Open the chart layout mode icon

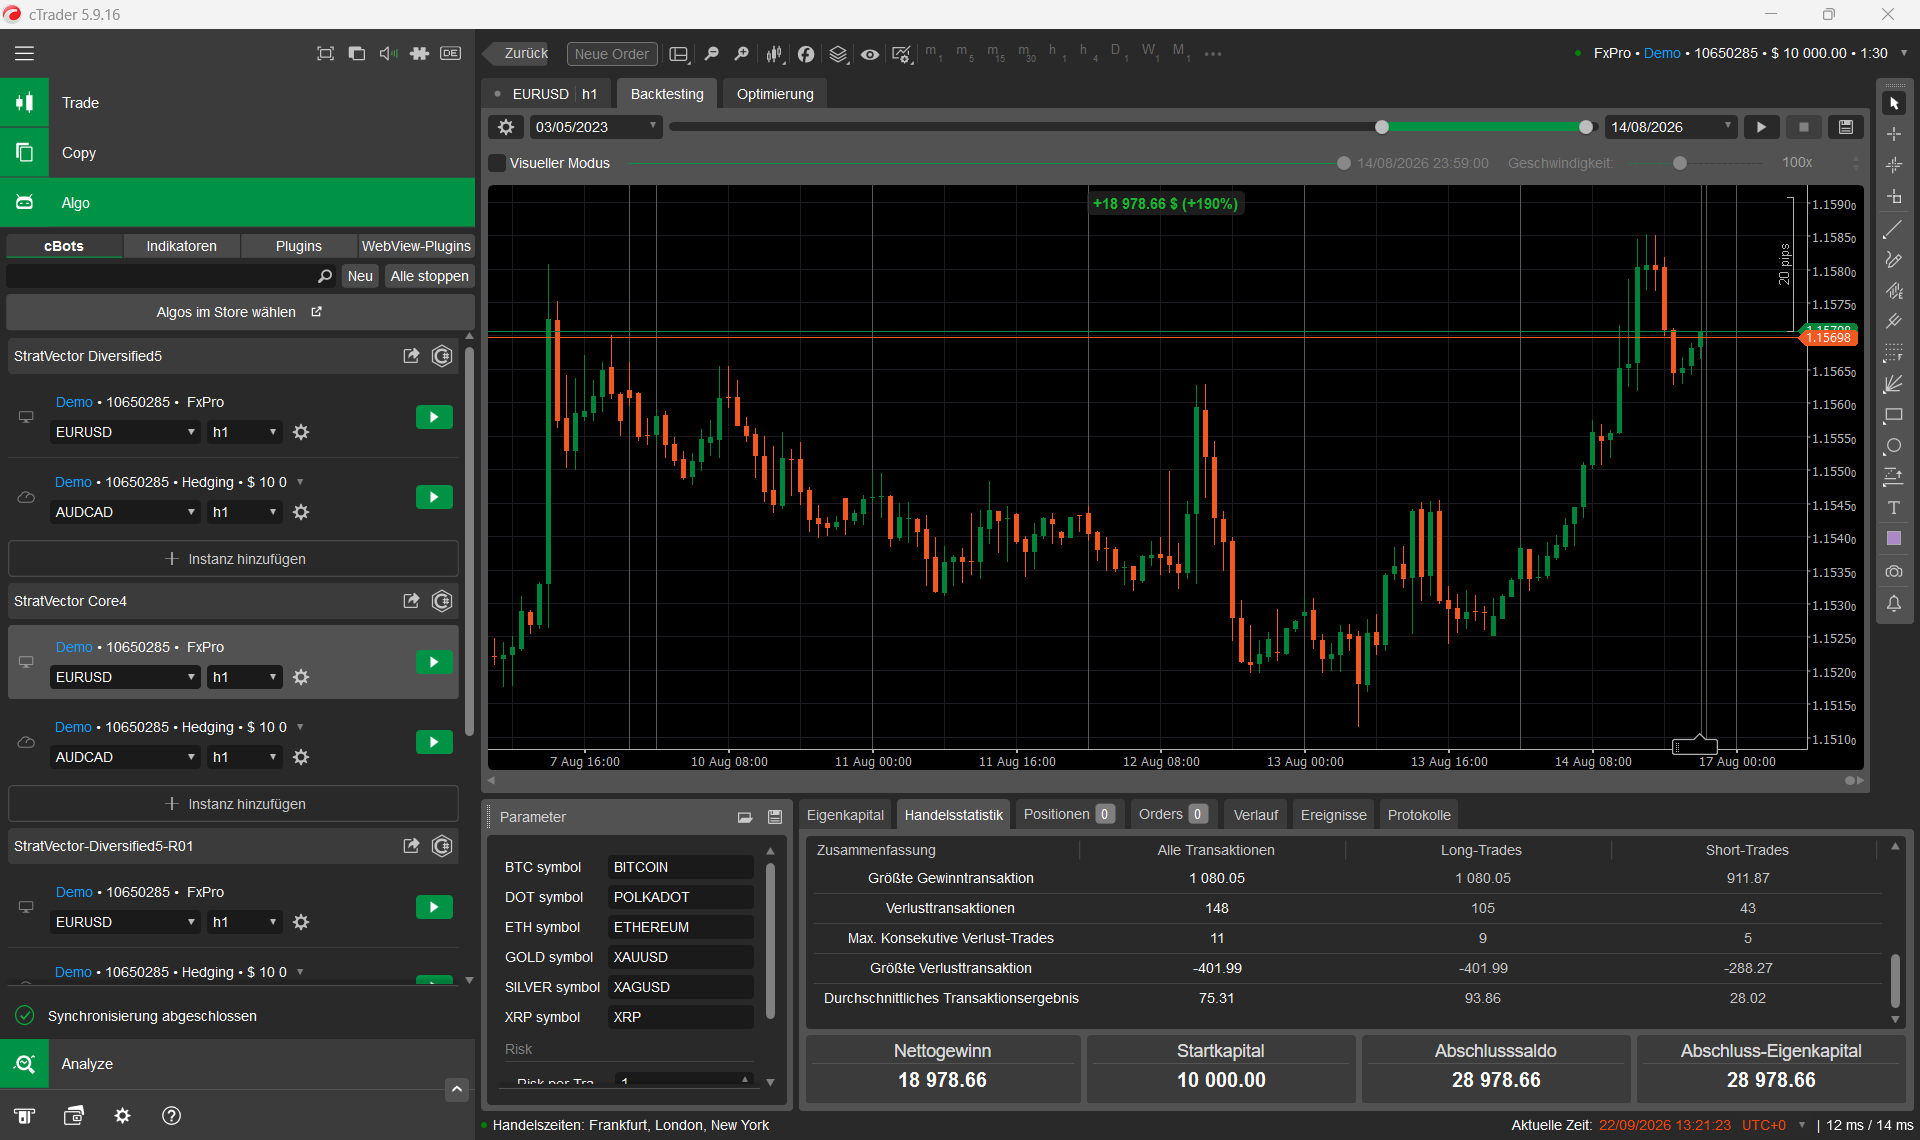[679, 54]
